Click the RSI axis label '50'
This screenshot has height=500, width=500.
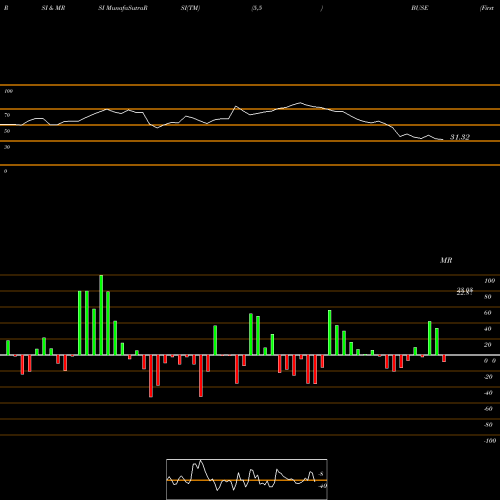(7, 131)
